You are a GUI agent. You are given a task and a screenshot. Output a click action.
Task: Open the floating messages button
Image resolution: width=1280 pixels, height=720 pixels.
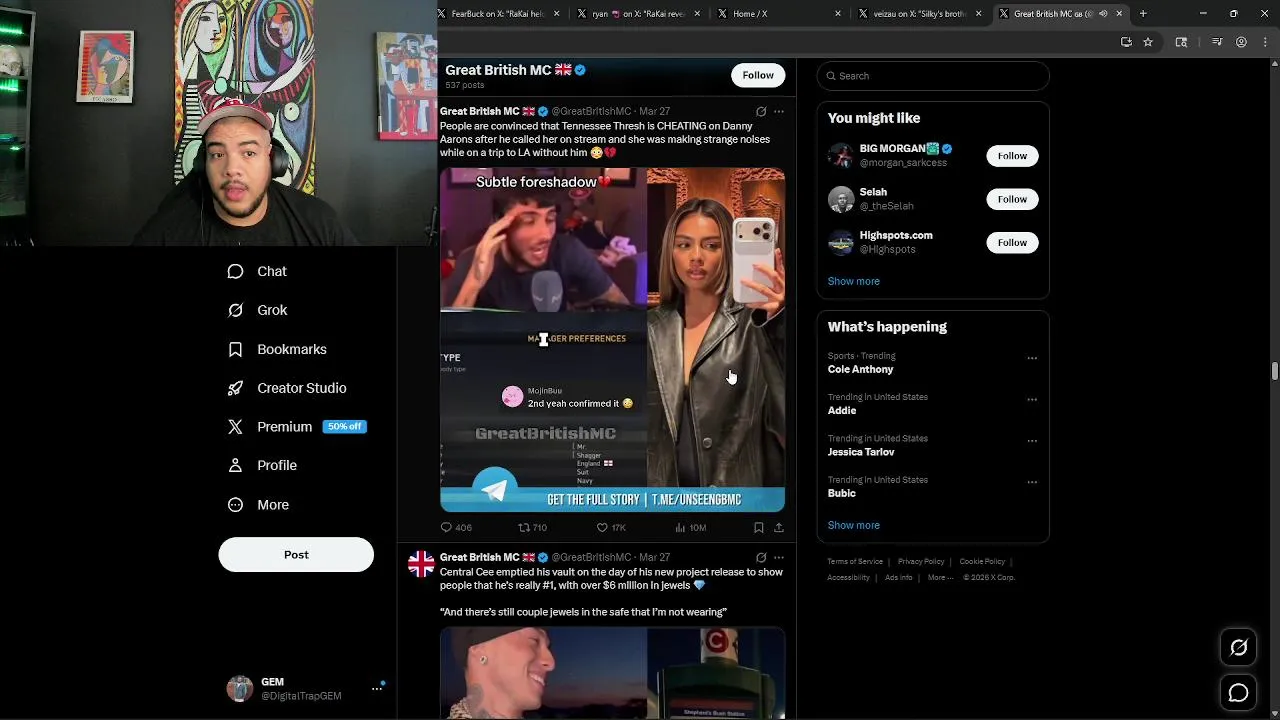click(x=1238, y=693)
